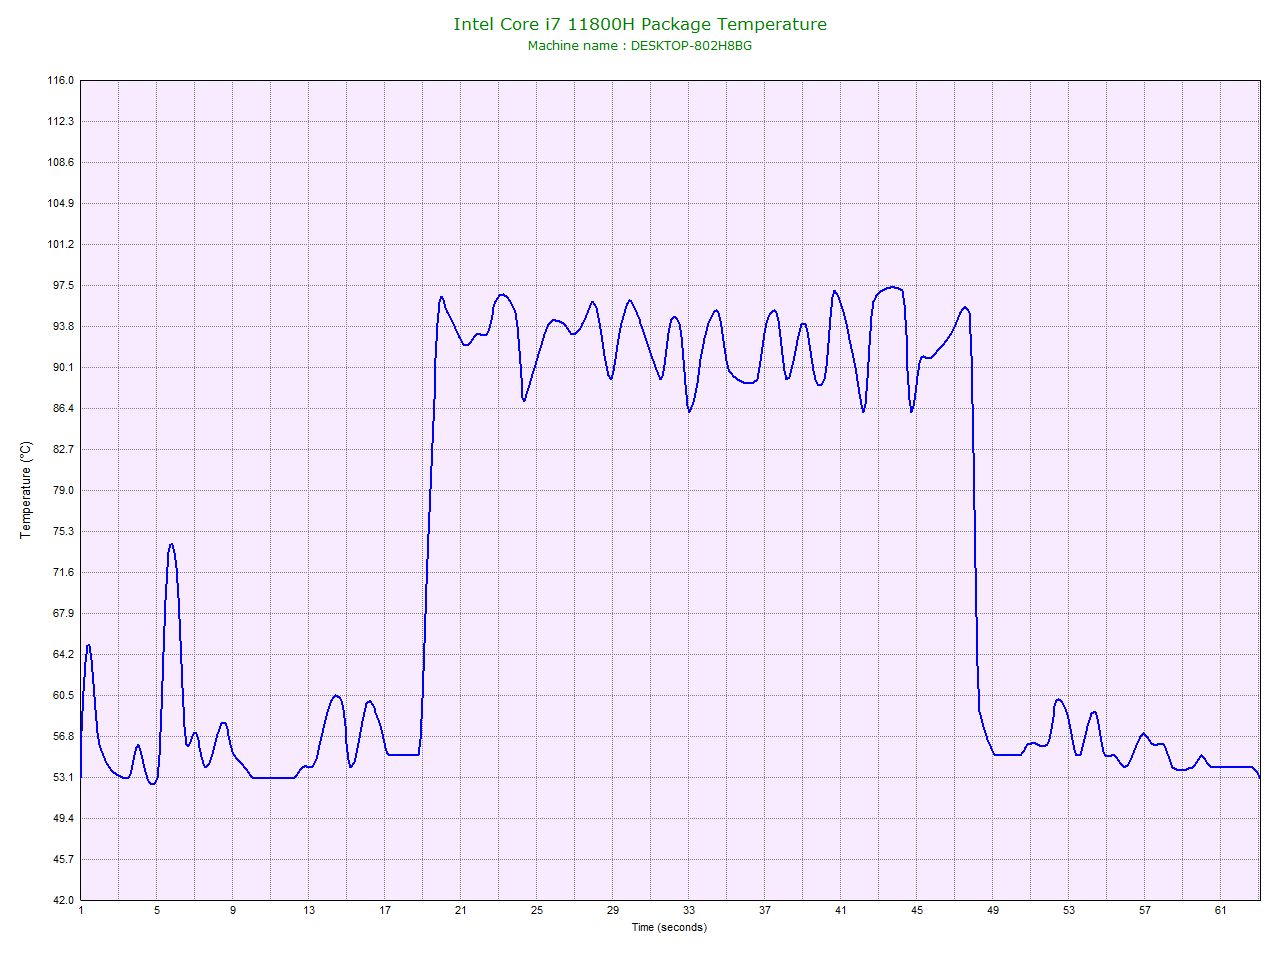Viewport: 1280px width, 960px height.
Task: Click the Time (seconds) axis label
Action: coord(669,927)
